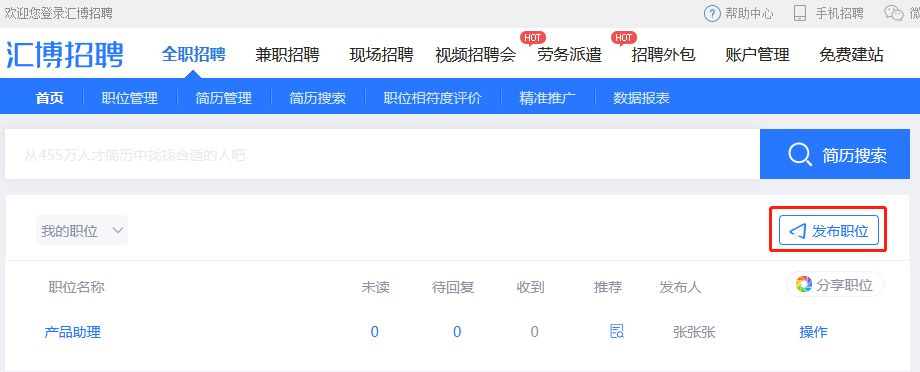Click the colorful 分享职位 share icon
The width and height of the screenshot is (920, 372).
[x=803, y=285]
